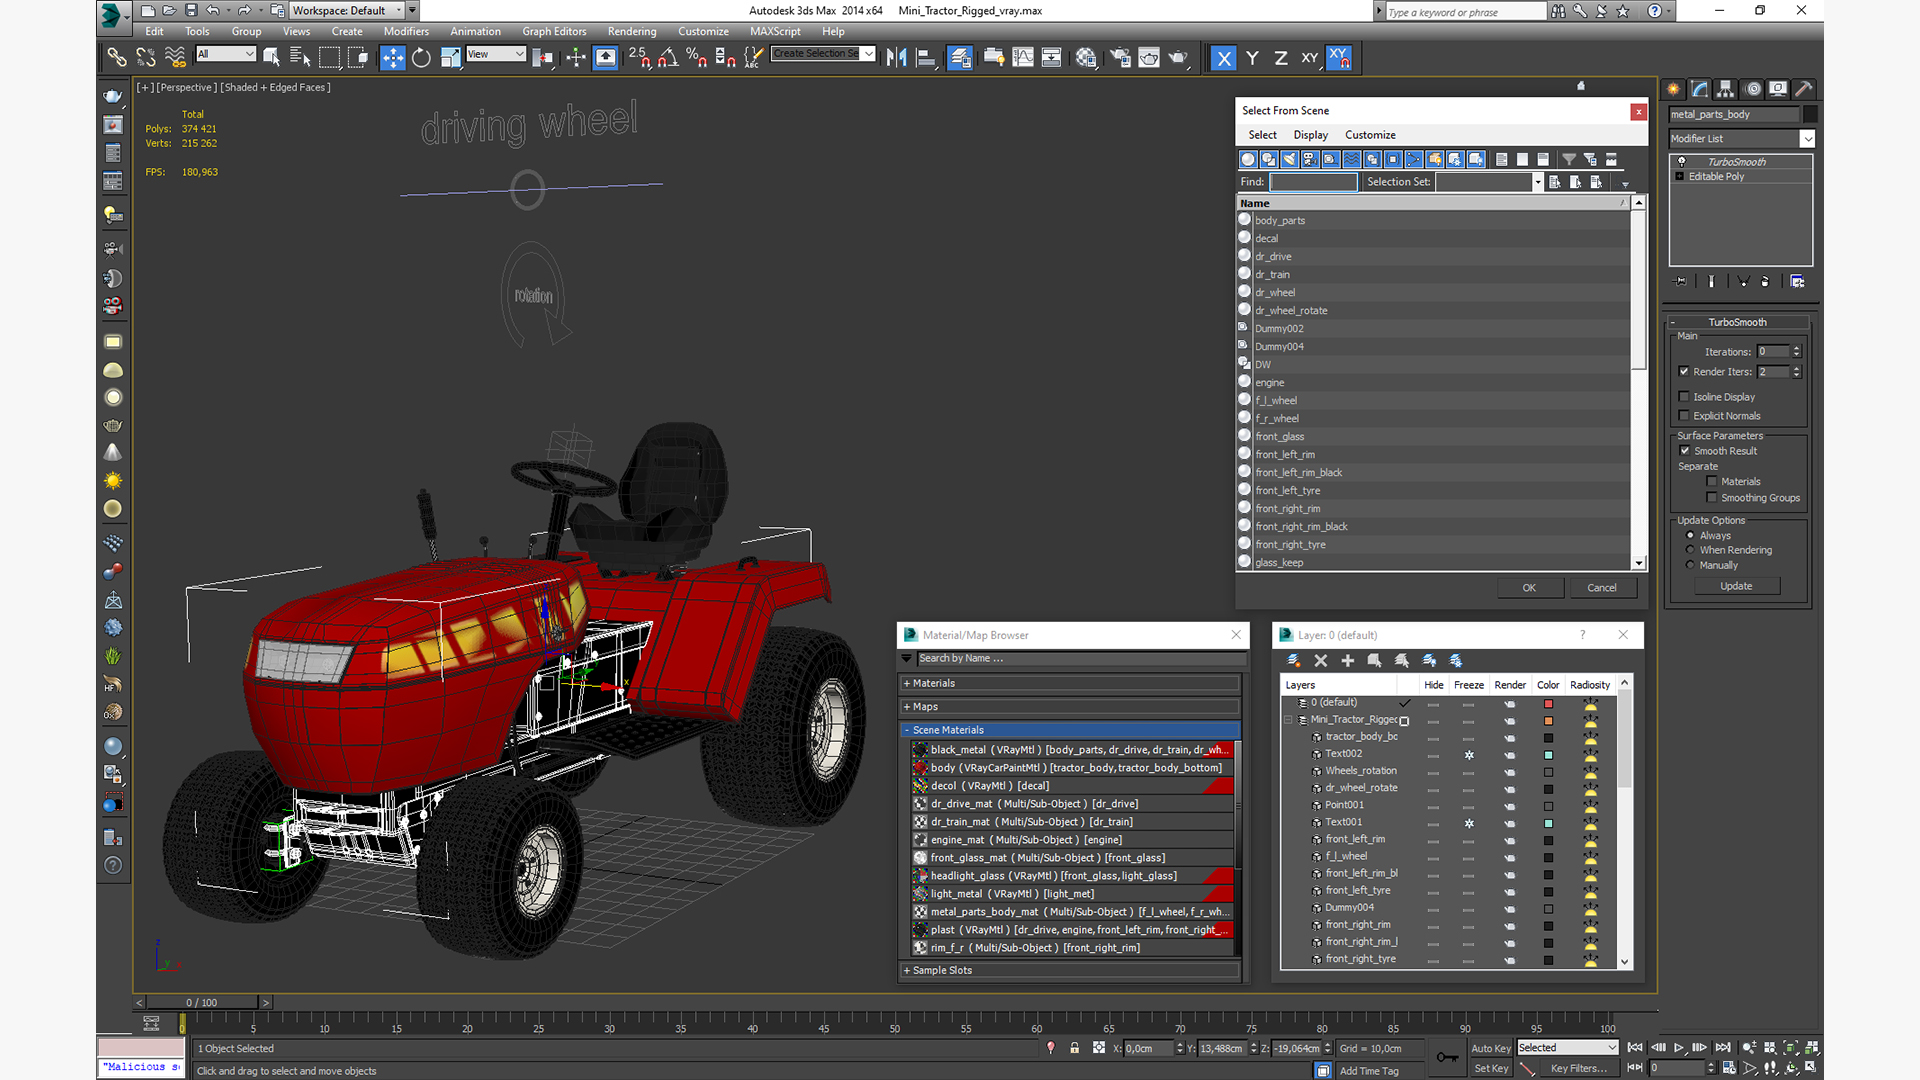This screenshot has width=1920, height=1080.
Task: Toggle TurboSmooth modifier lightbulb
Action: pyautogui.click(x=1681, y=162)
